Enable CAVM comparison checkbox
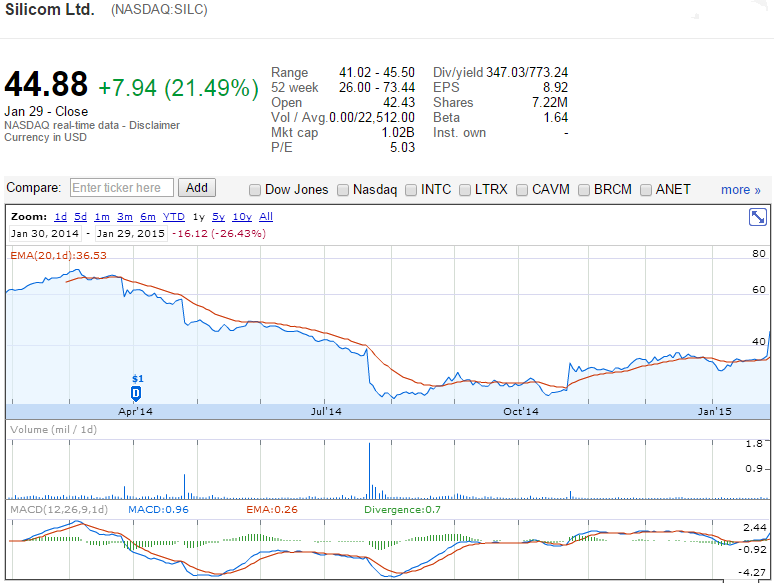The height and width of the screenshot is (583, 774). pyautogui.click(x=522, y=190)
